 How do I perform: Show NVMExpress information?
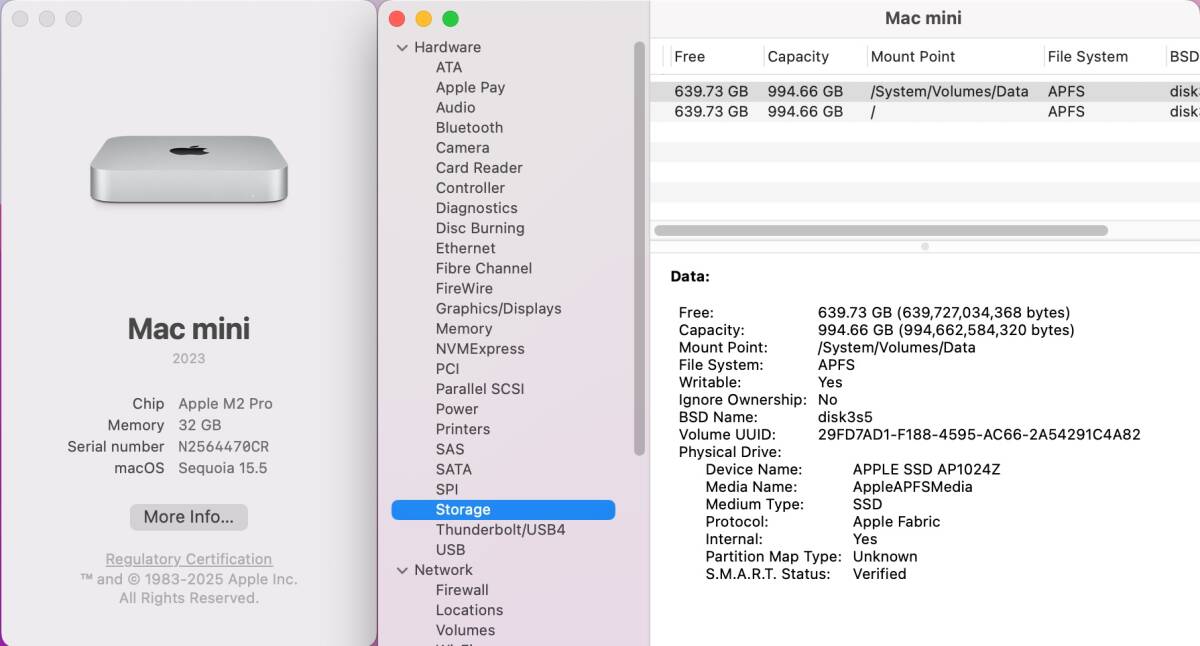coord(480,348)
